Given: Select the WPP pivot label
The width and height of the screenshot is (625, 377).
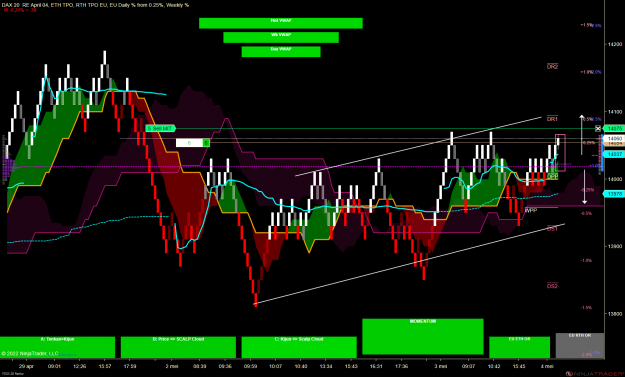Looking at the screenshot, I should point(531,210).
